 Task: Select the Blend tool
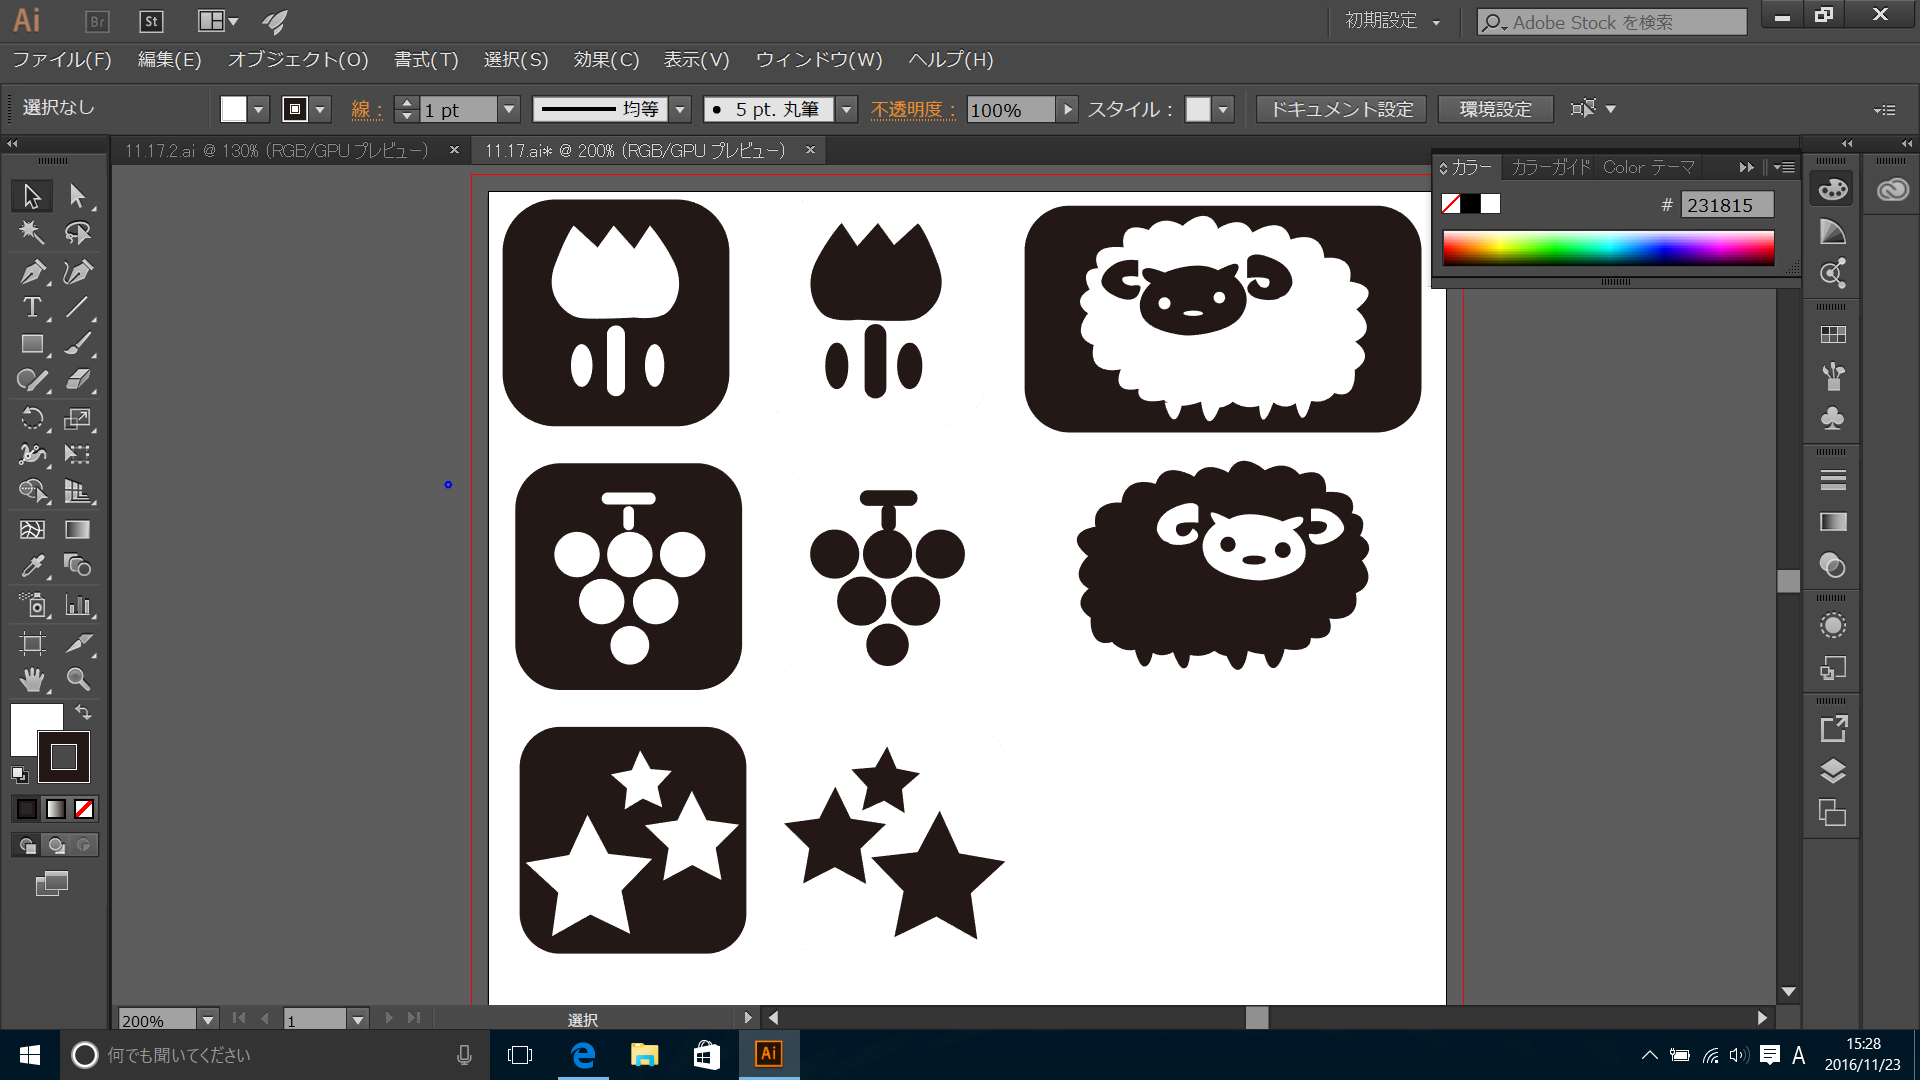pyautogui.click(x=77, y=566)
